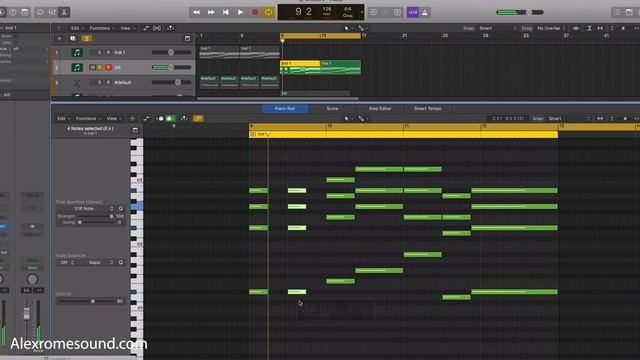Click the track header configuration icon

coord(187,38)
